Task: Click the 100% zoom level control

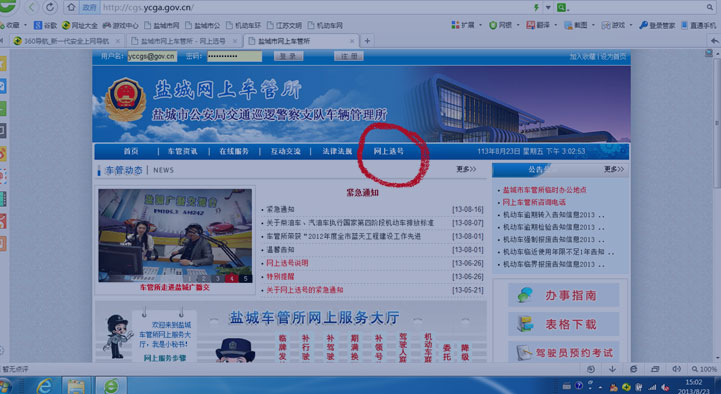Action: [x=704, y=369]
